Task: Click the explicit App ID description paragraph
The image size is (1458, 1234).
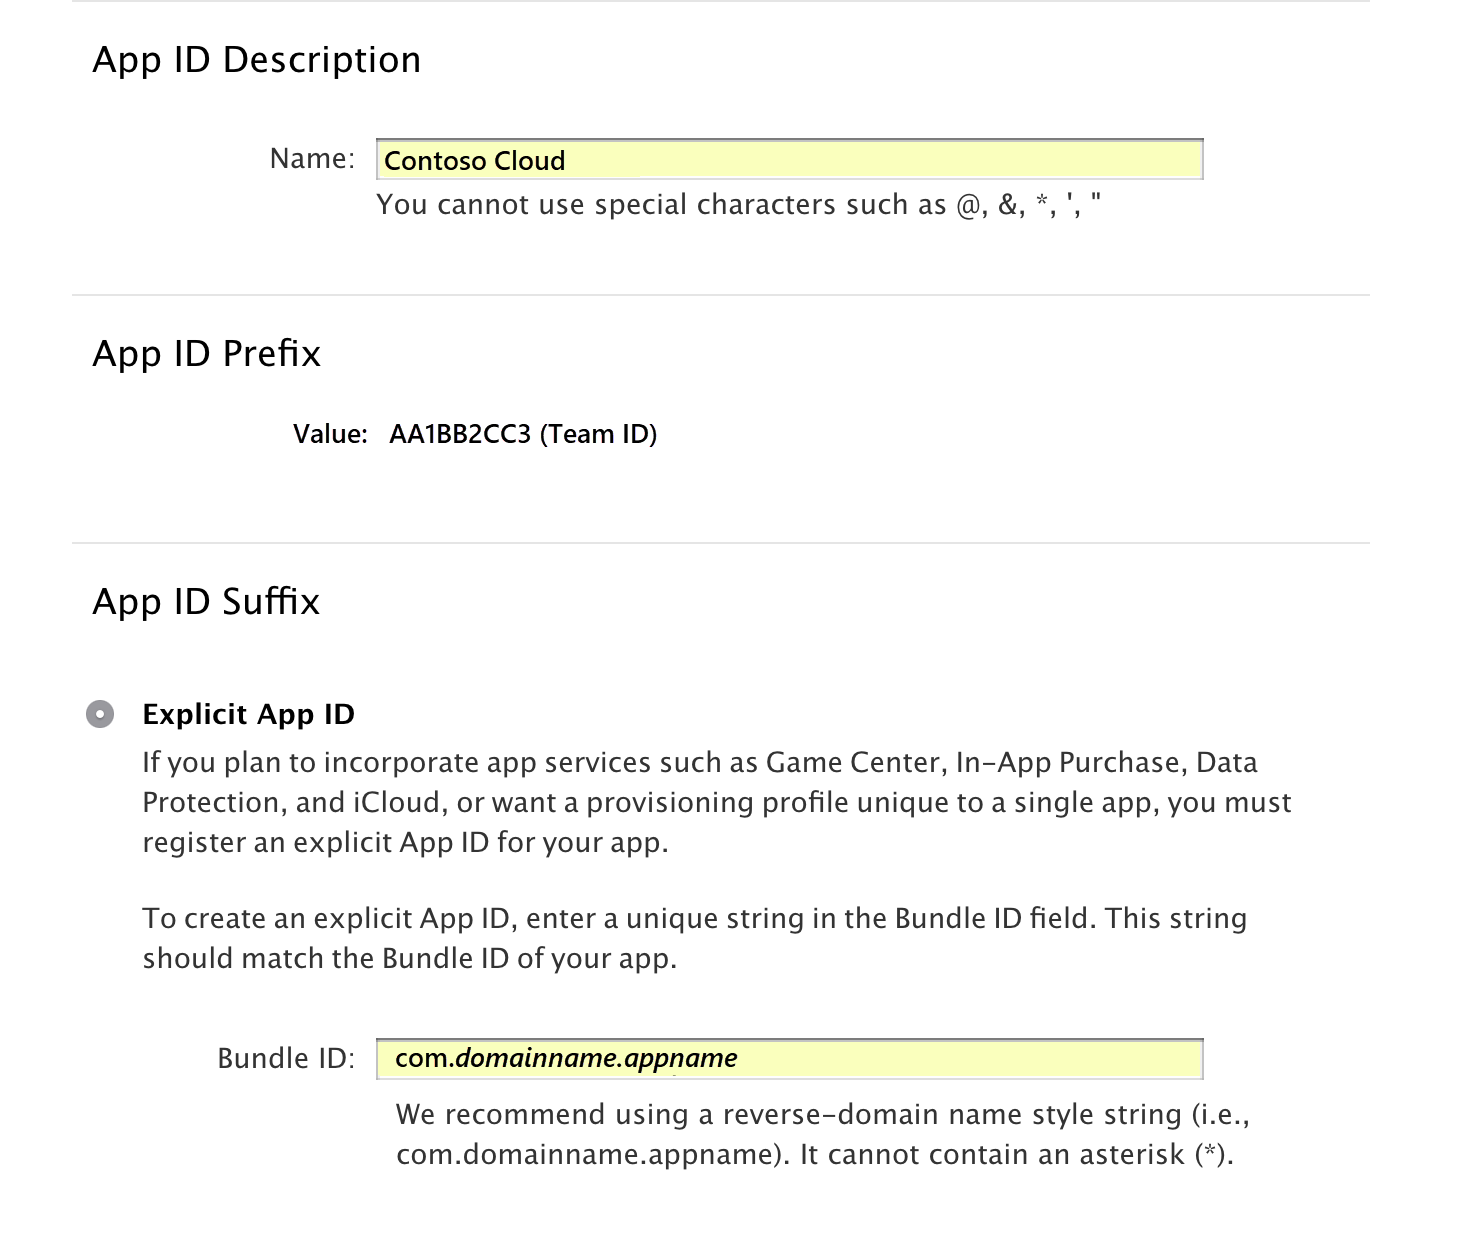Action: click(717, 801)
